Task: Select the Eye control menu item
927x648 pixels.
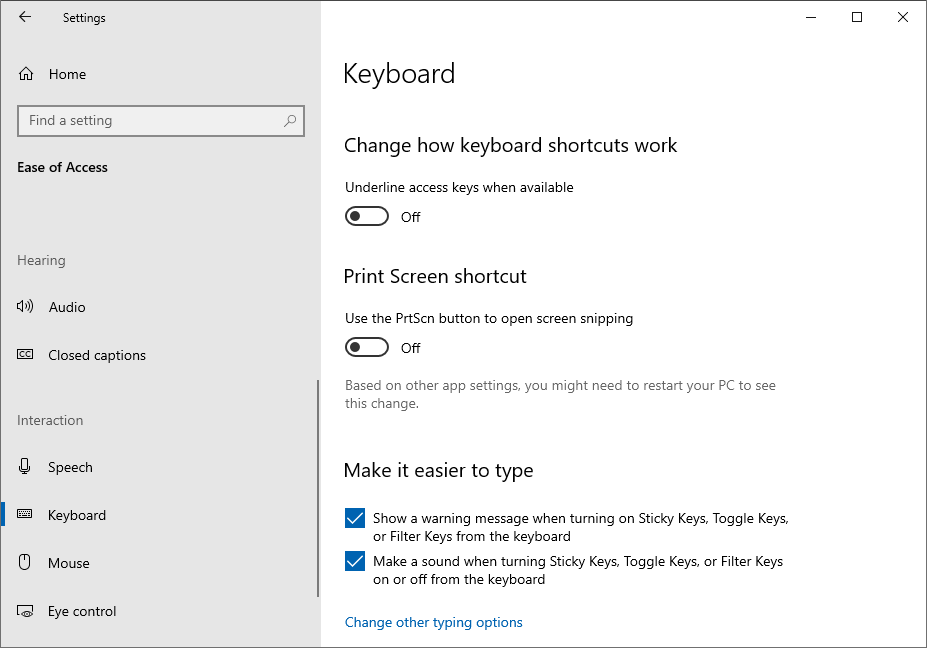Action: pyautogui.click(x=160, y=611)
